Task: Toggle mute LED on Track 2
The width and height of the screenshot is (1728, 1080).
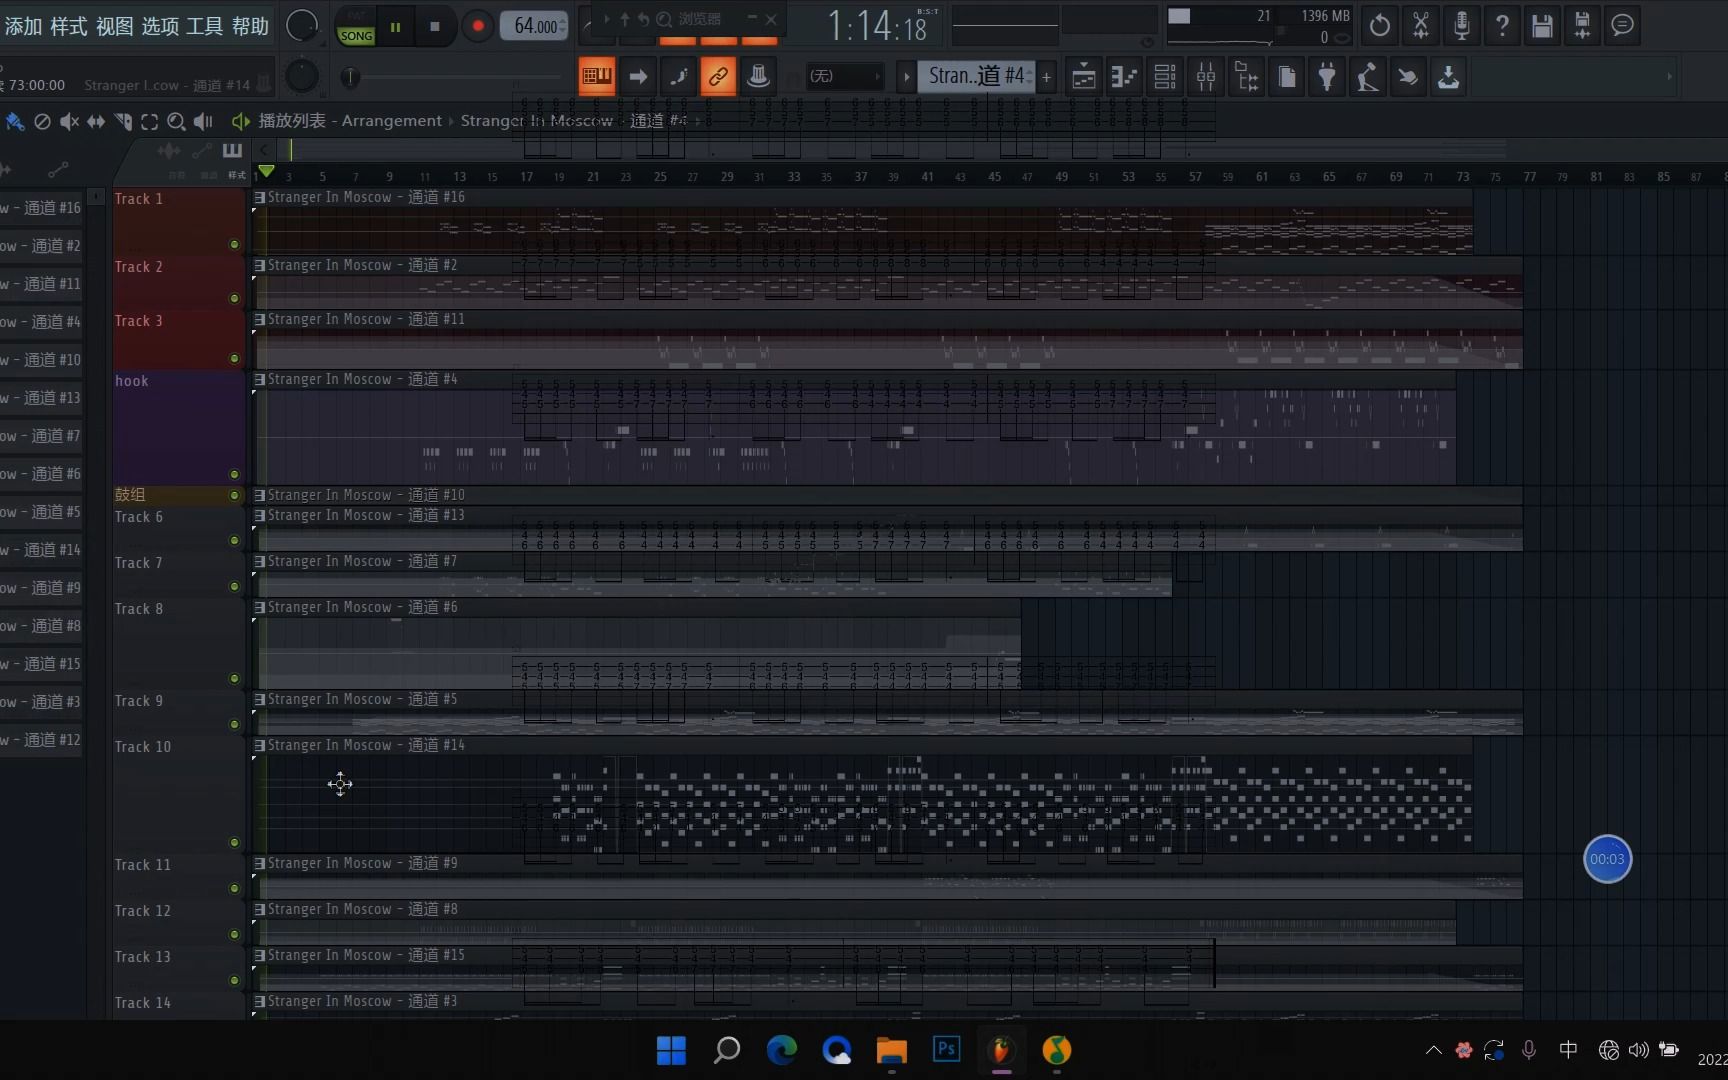Action: point(234,299)
